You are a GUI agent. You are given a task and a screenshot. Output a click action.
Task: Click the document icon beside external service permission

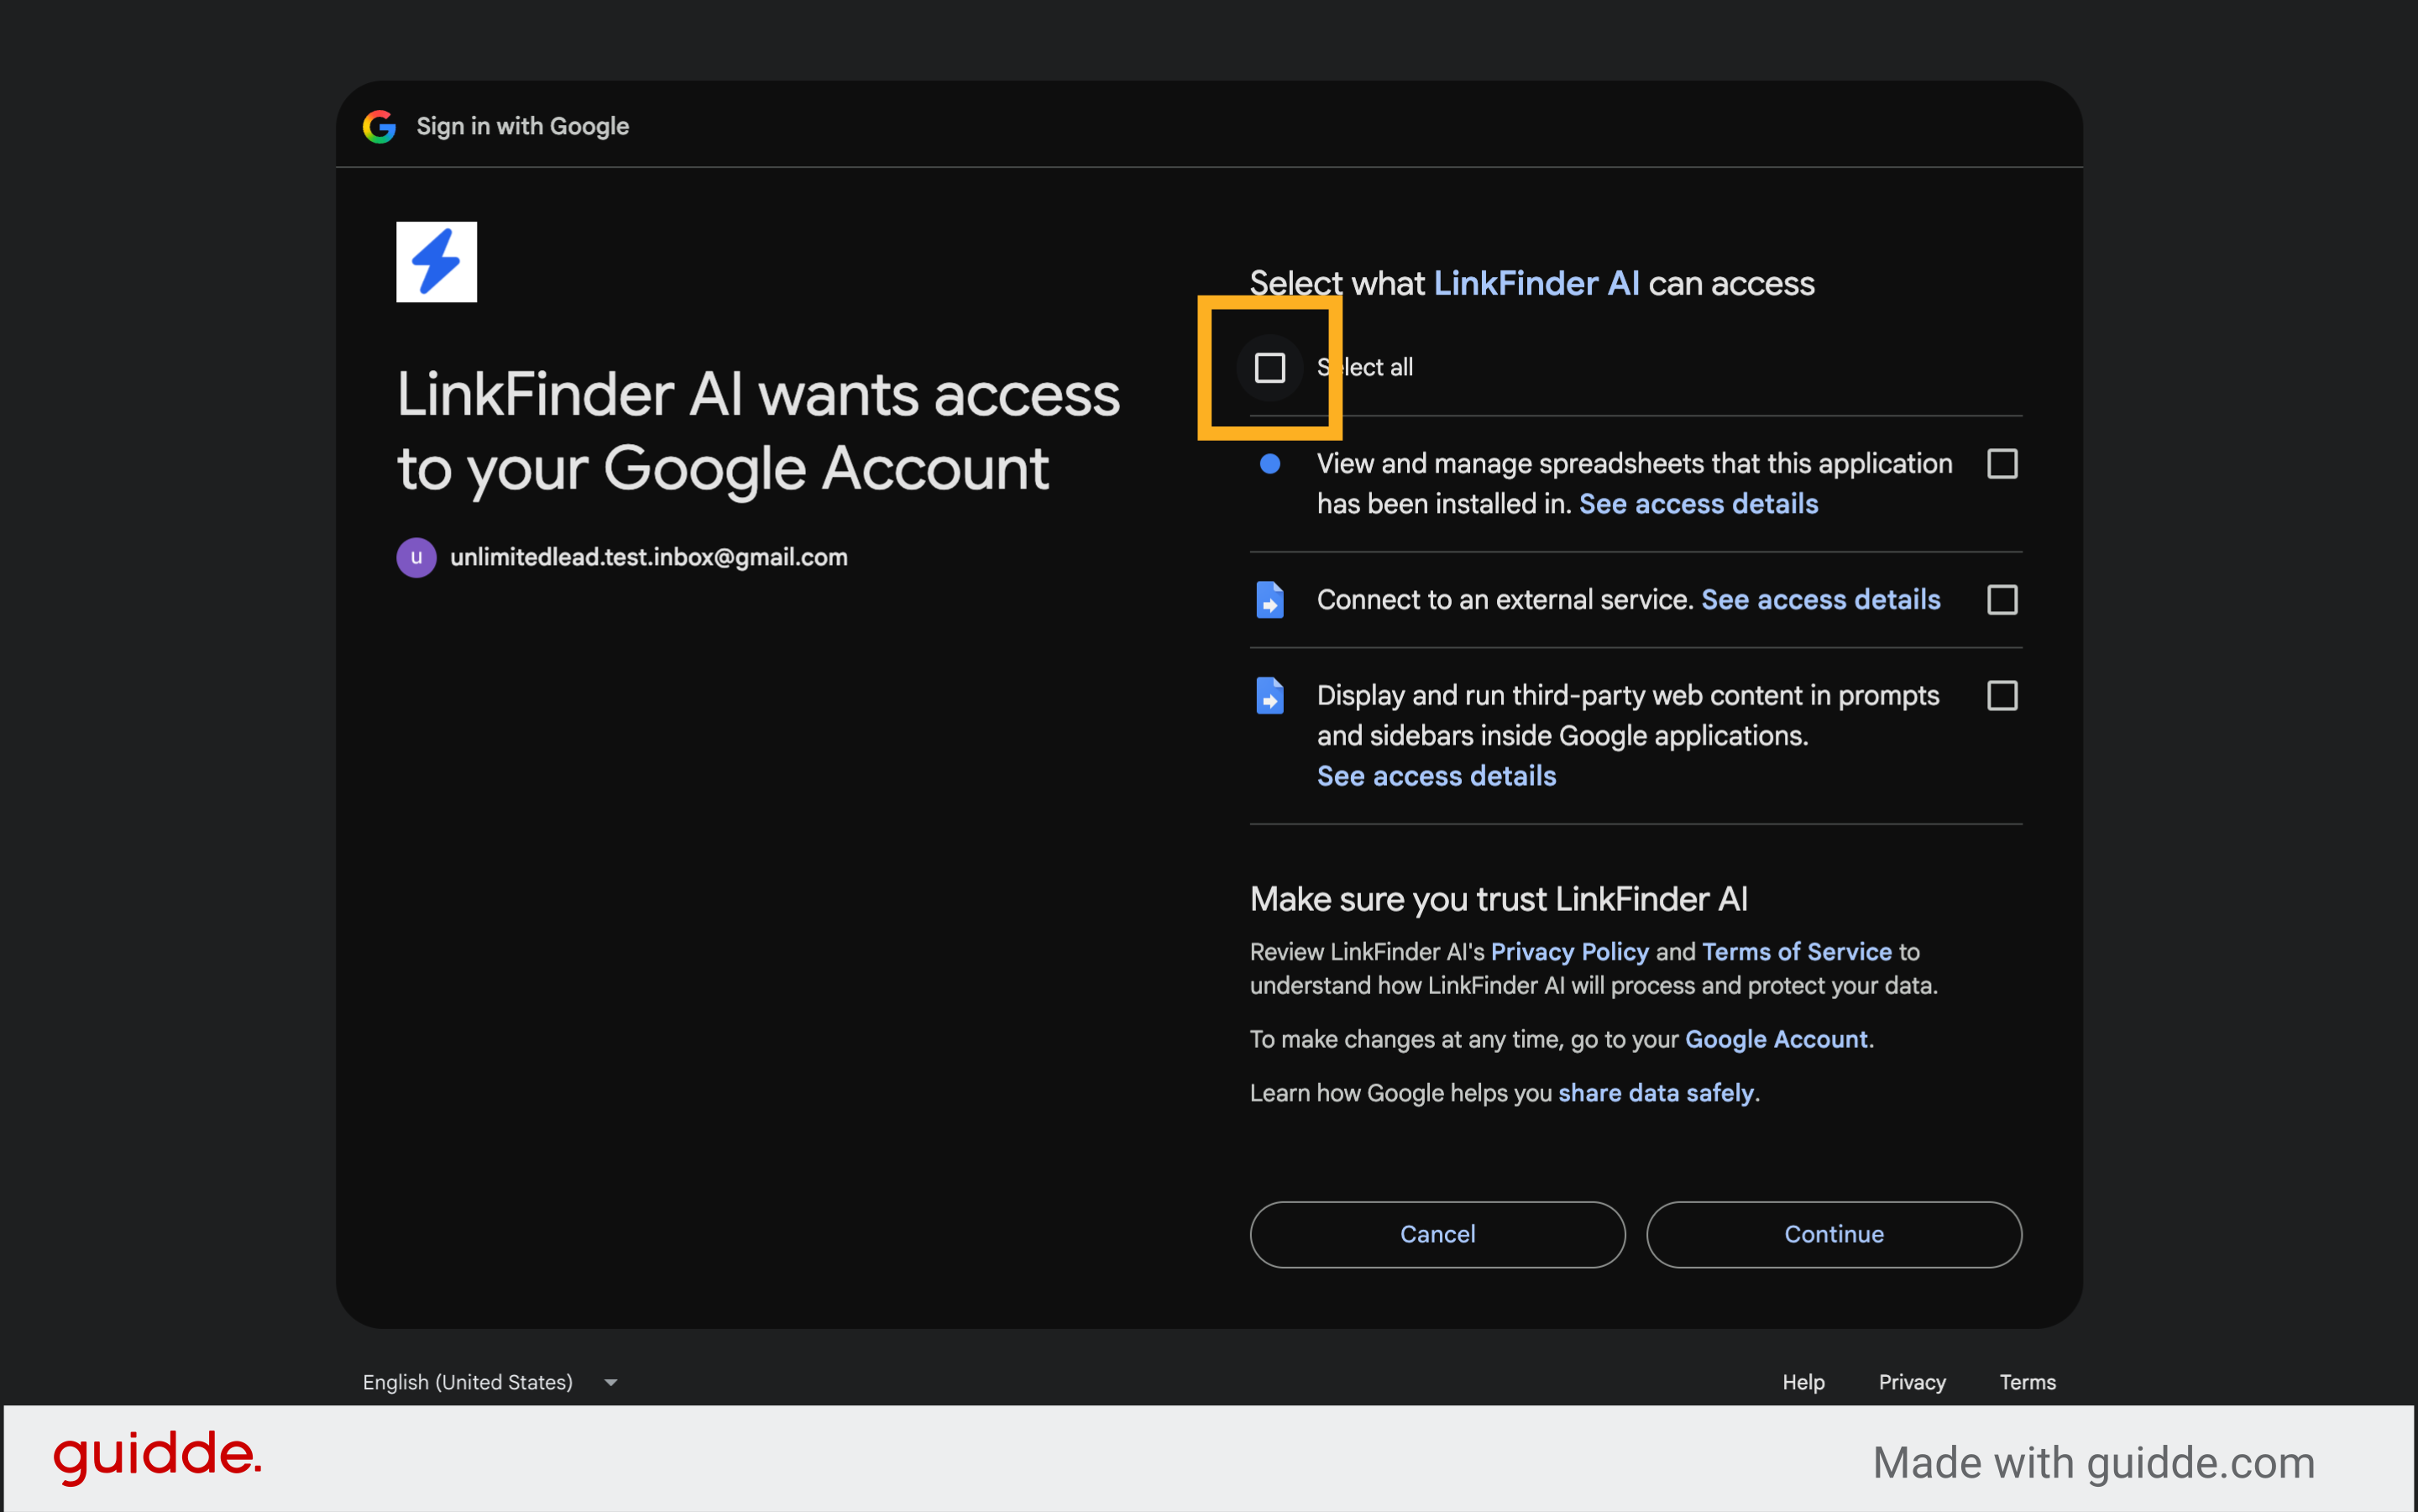tap(1269, 599)
